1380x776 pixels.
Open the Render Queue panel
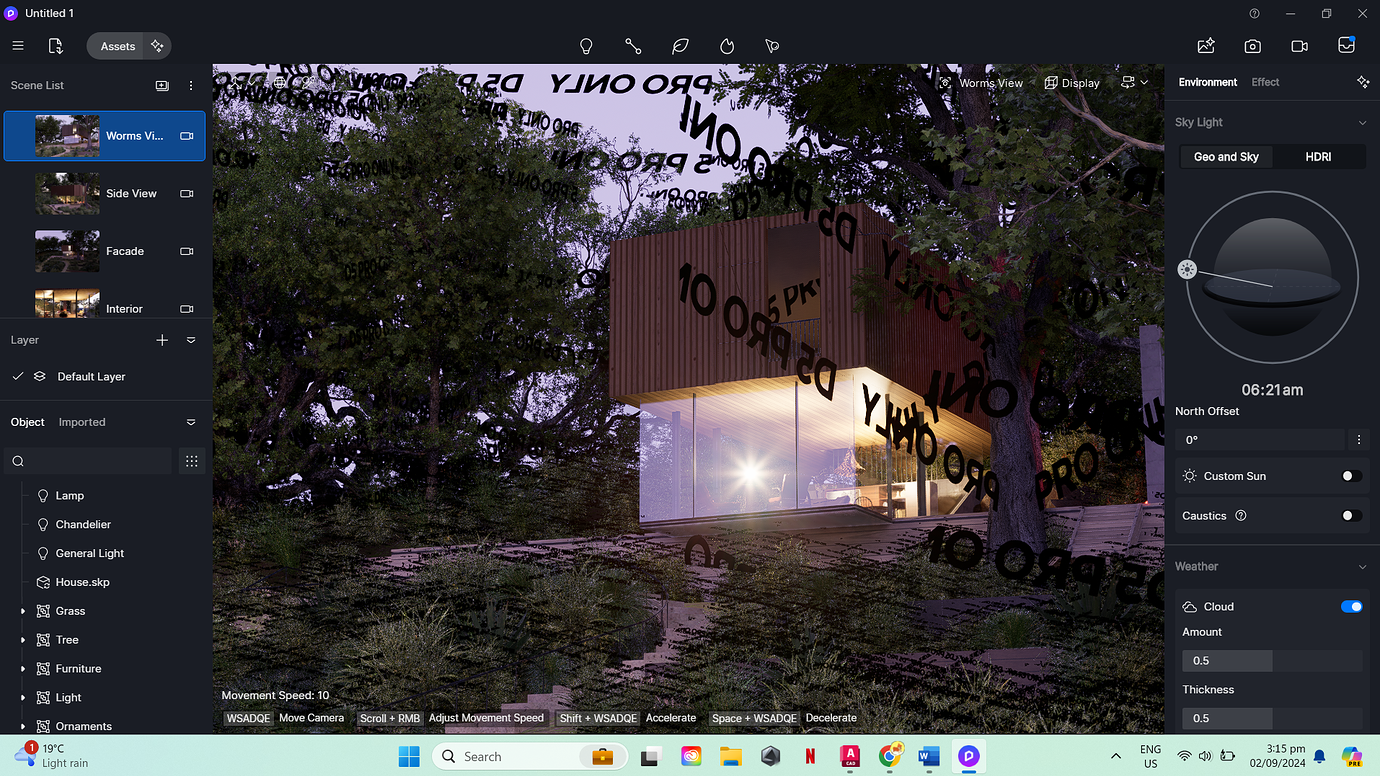click(1346, 46)
